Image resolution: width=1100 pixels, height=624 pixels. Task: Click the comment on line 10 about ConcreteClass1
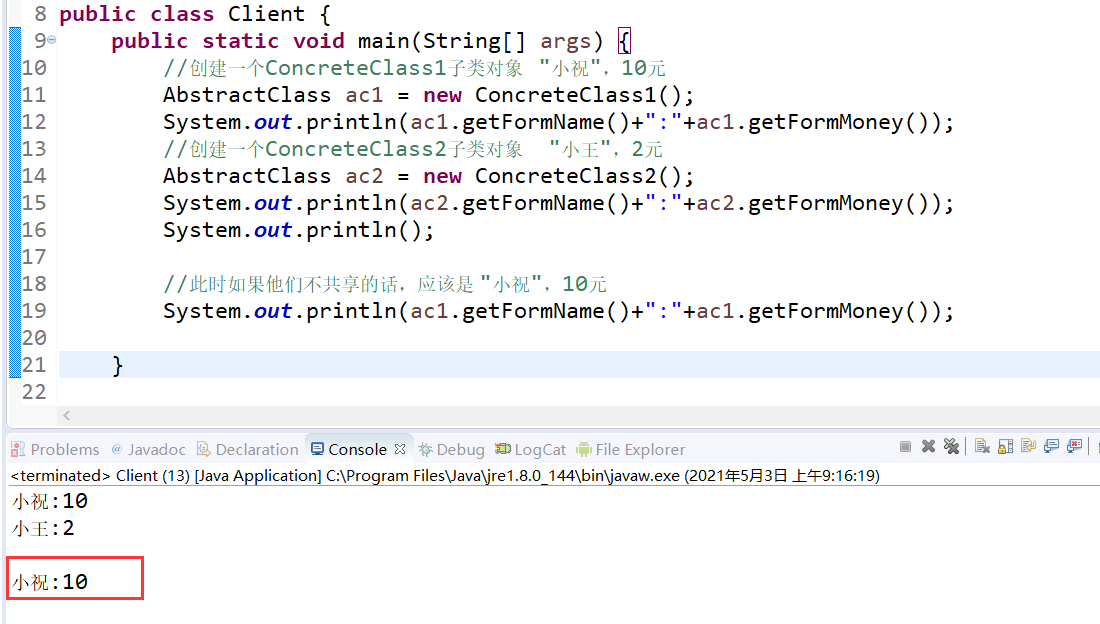click(x=414, y=68)
